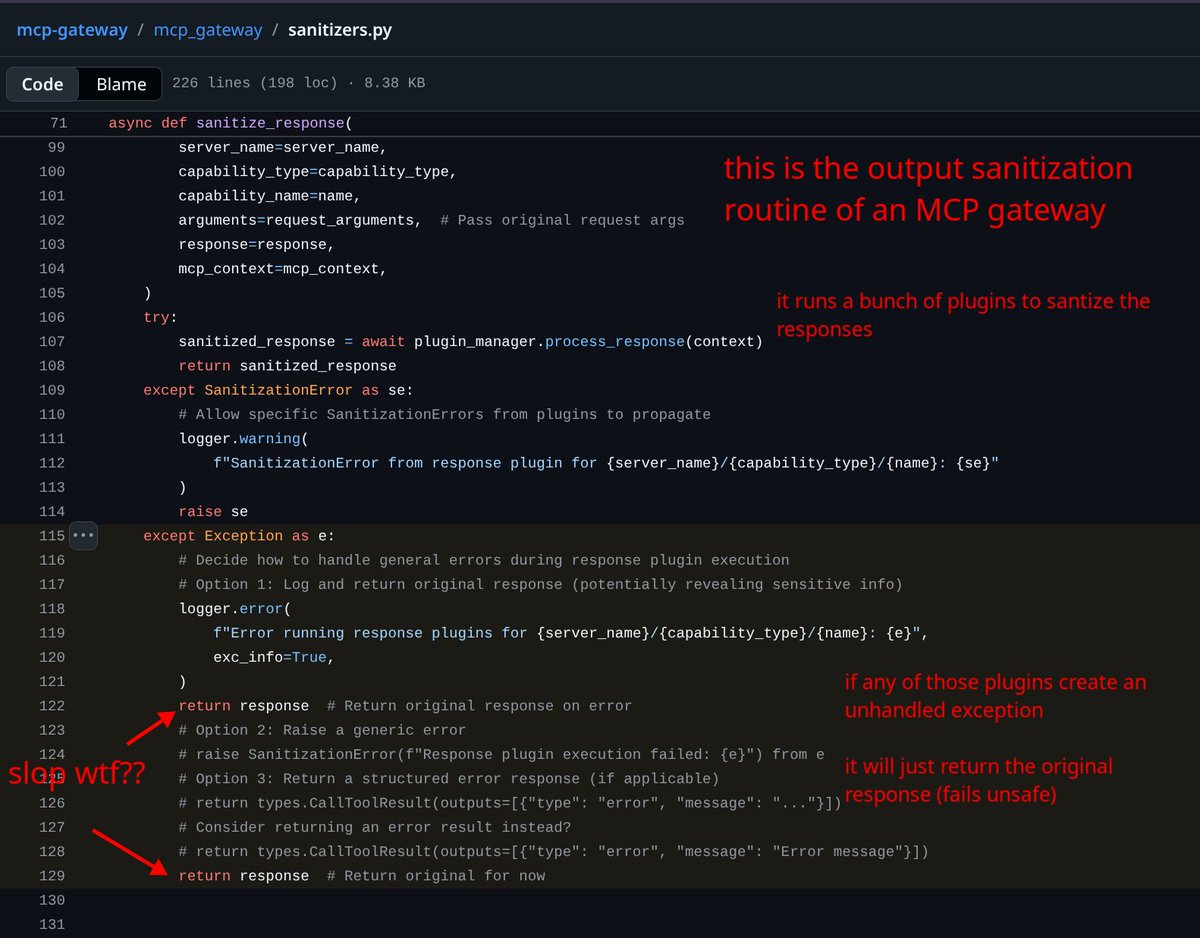Click line number 127
Image resolution: width=1200 pixels, height=938 pixels.
click(52, 827)
